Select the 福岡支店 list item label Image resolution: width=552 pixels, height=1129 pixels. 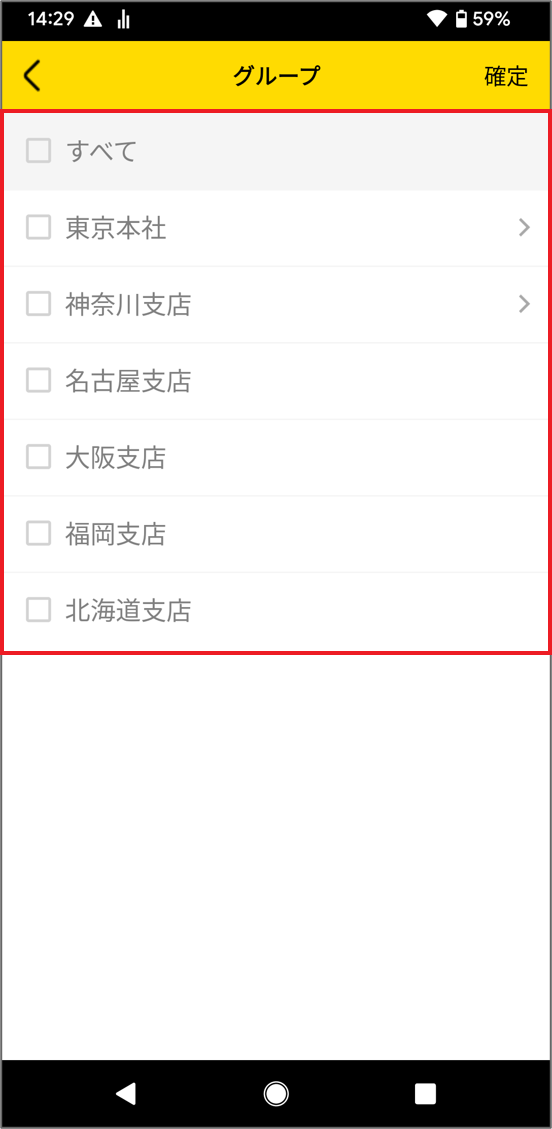point(116,534)
